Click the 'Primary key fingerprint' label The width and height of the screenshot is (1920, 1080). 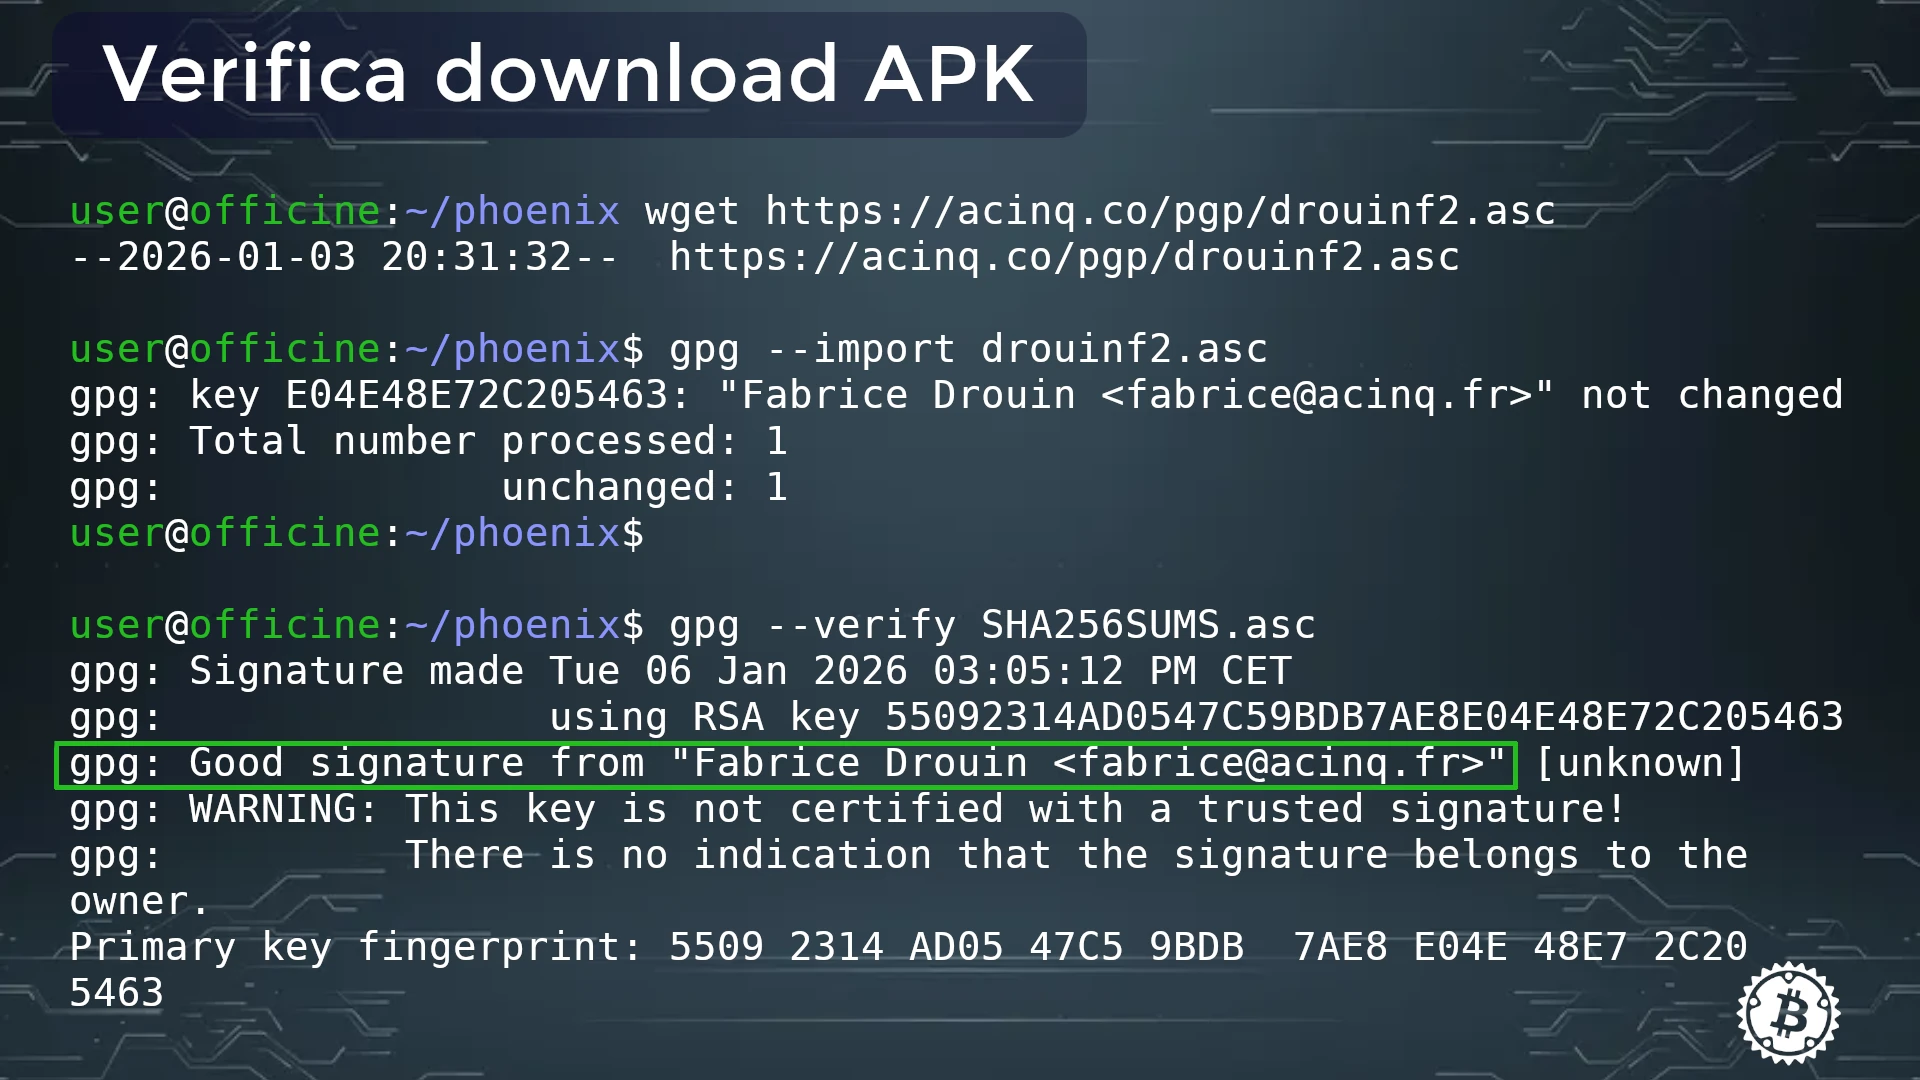click(x=355, y=947)
